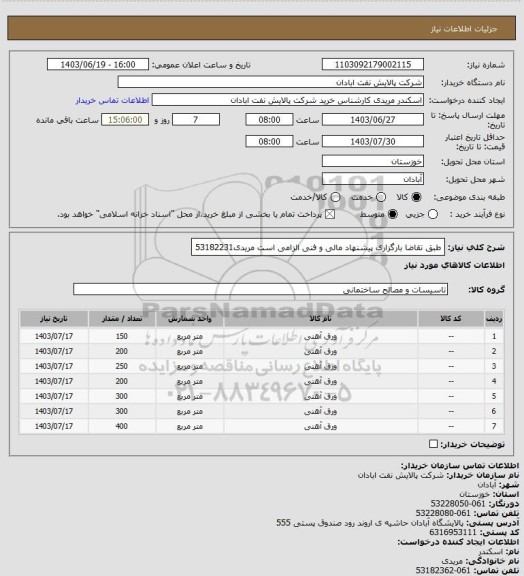Click the price validity time field 08:00
524x576 pixels.
(269, 141)
